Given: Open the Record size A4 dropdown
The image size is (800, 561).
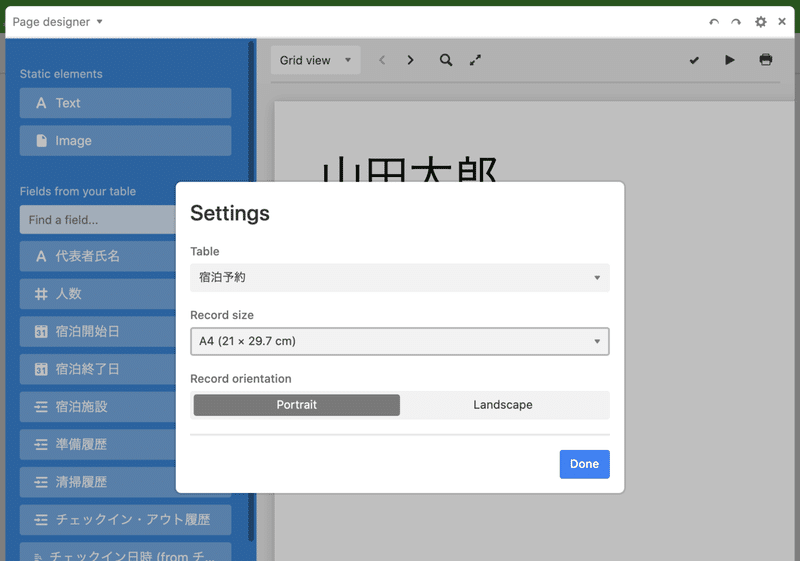Looking at the screenshot, I should pos(399,341).
